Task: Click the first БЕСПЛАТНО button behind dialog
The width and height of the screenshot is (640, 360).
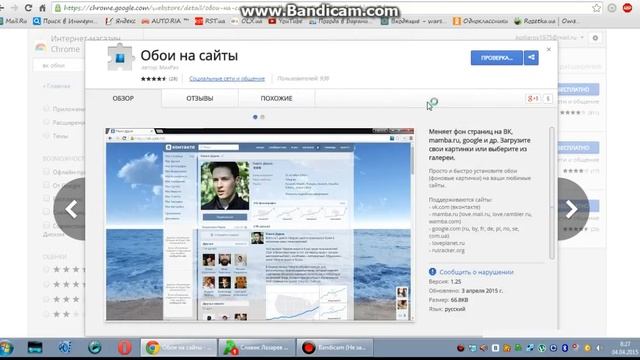Action: pyautogui.click(x=578, y=89)
